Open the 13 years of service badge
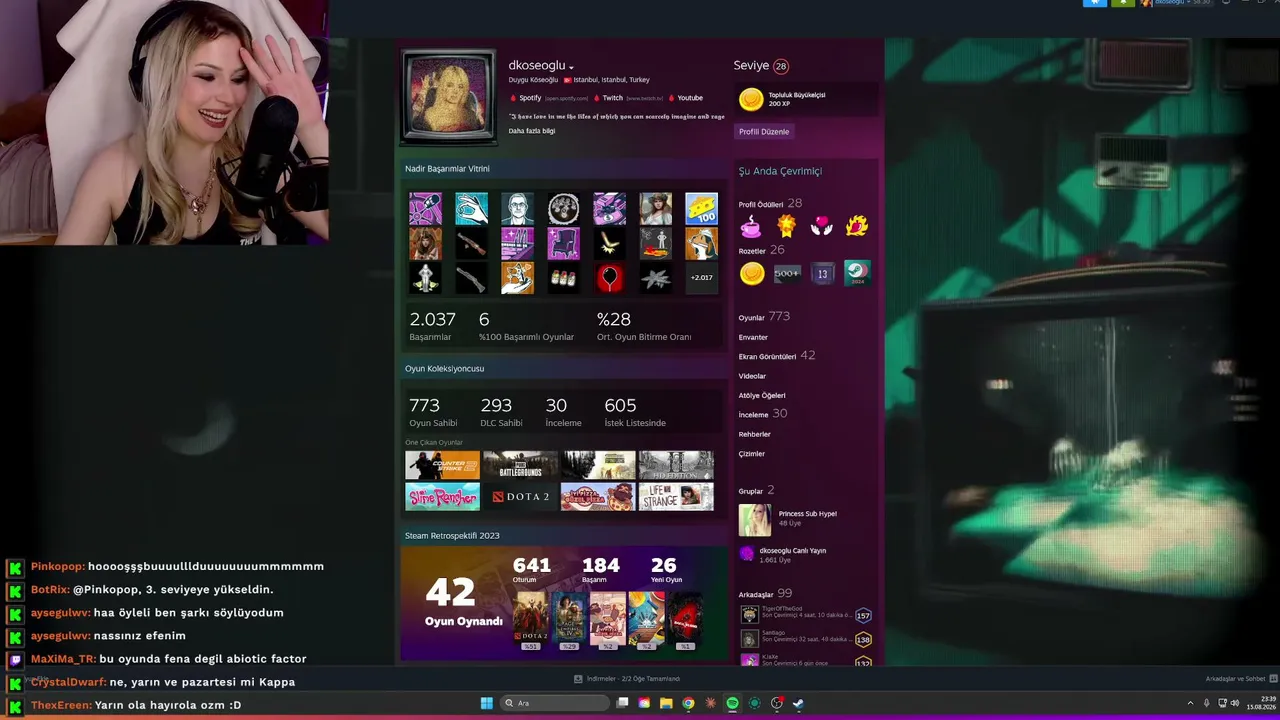The image size is (1280, 720). pos(822,273)
